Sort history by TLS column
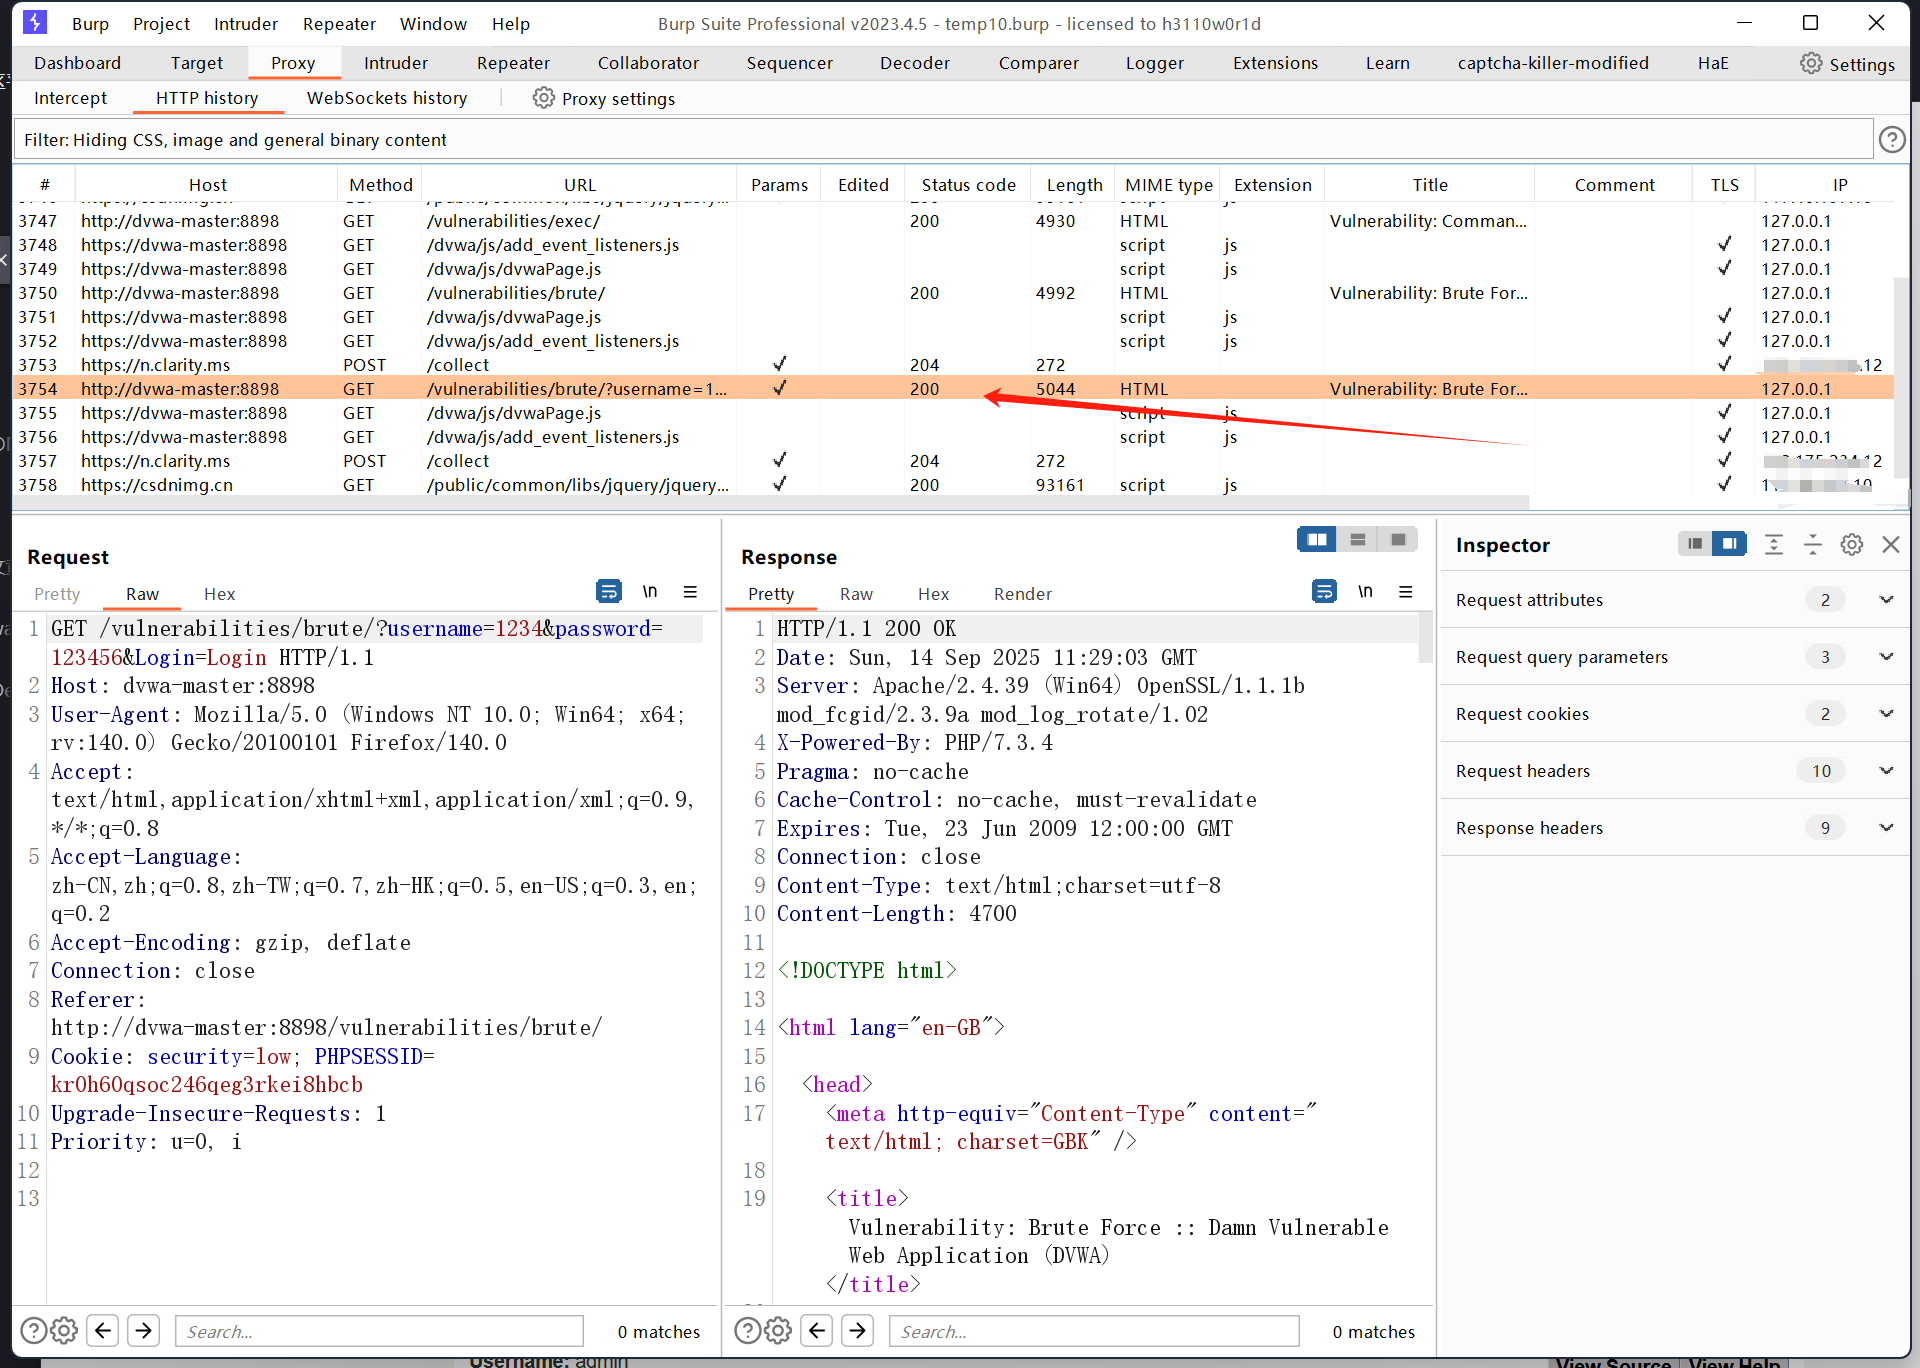 pos(1724,185)
